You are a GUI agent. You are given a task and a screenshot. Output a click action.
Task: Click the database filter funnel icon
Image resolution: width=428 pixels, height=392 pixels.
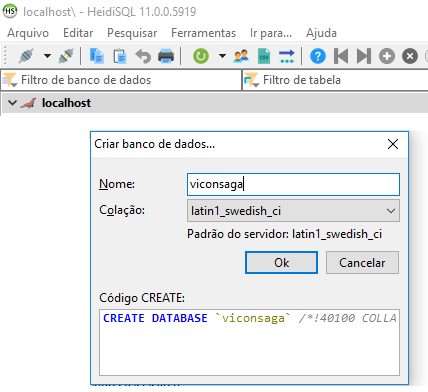tap(10, 80)
